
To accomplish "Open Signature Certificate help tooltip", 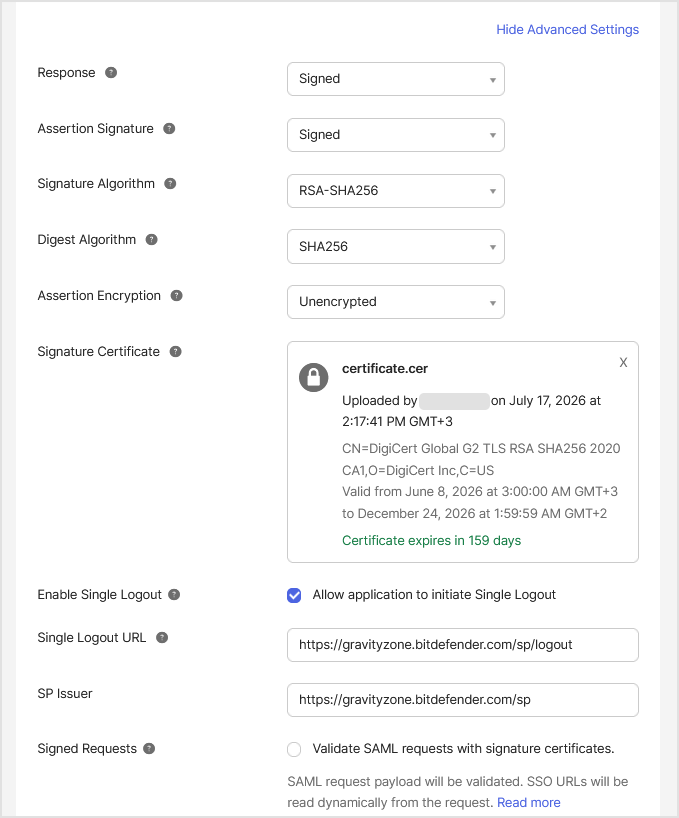I will [x=176, y=352].
